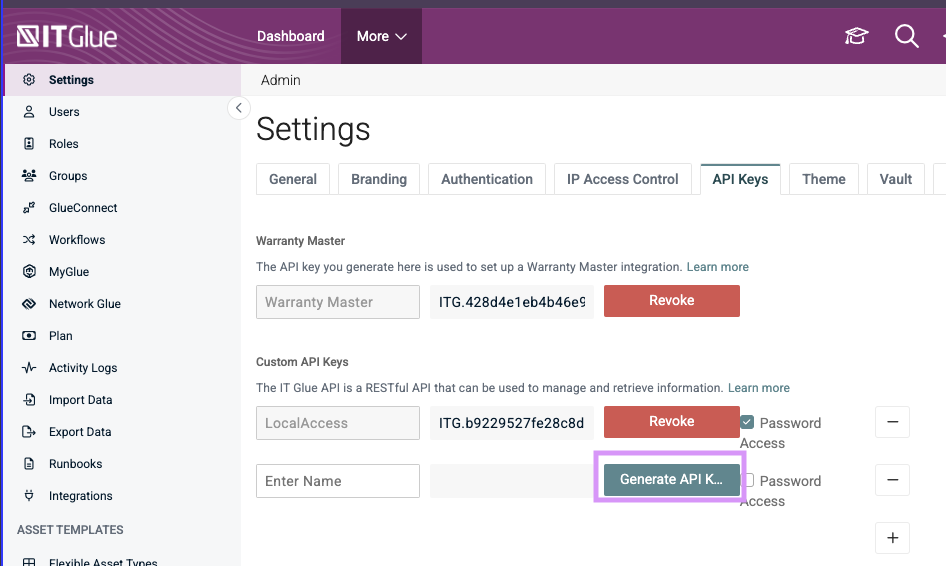
Task: Collapse the left sidebar with the chevron
Action: coord(238,108)
